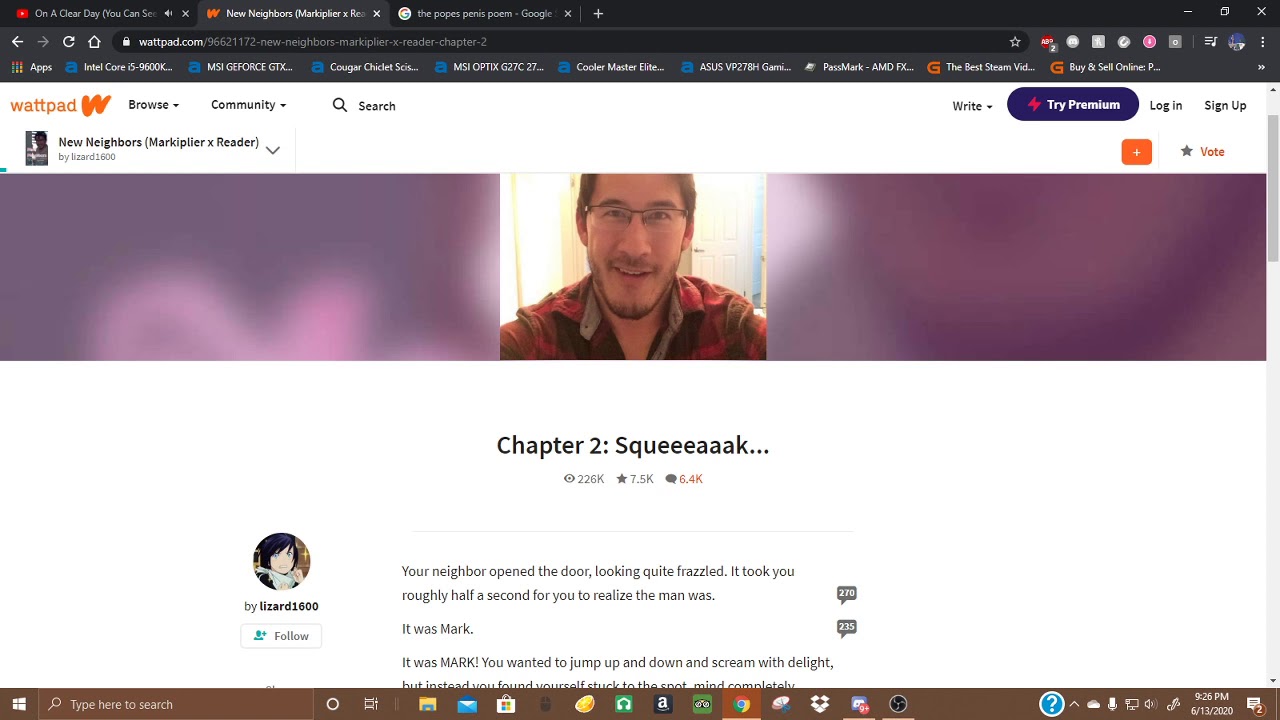
Task: Open the Amazon taskbar app
Action: pyautogui.click(x=663, y=704)
